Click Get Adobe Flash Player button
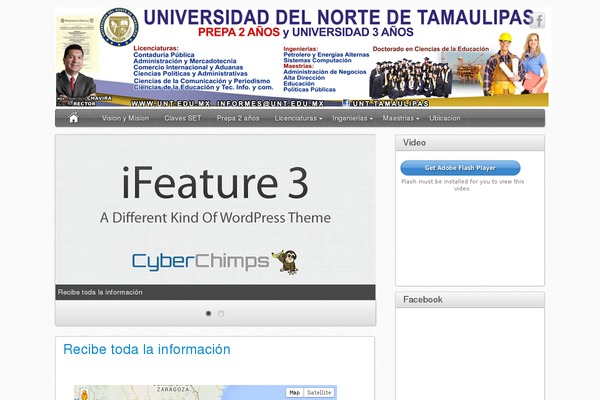600x400 pixels. (x=460, y=168)
